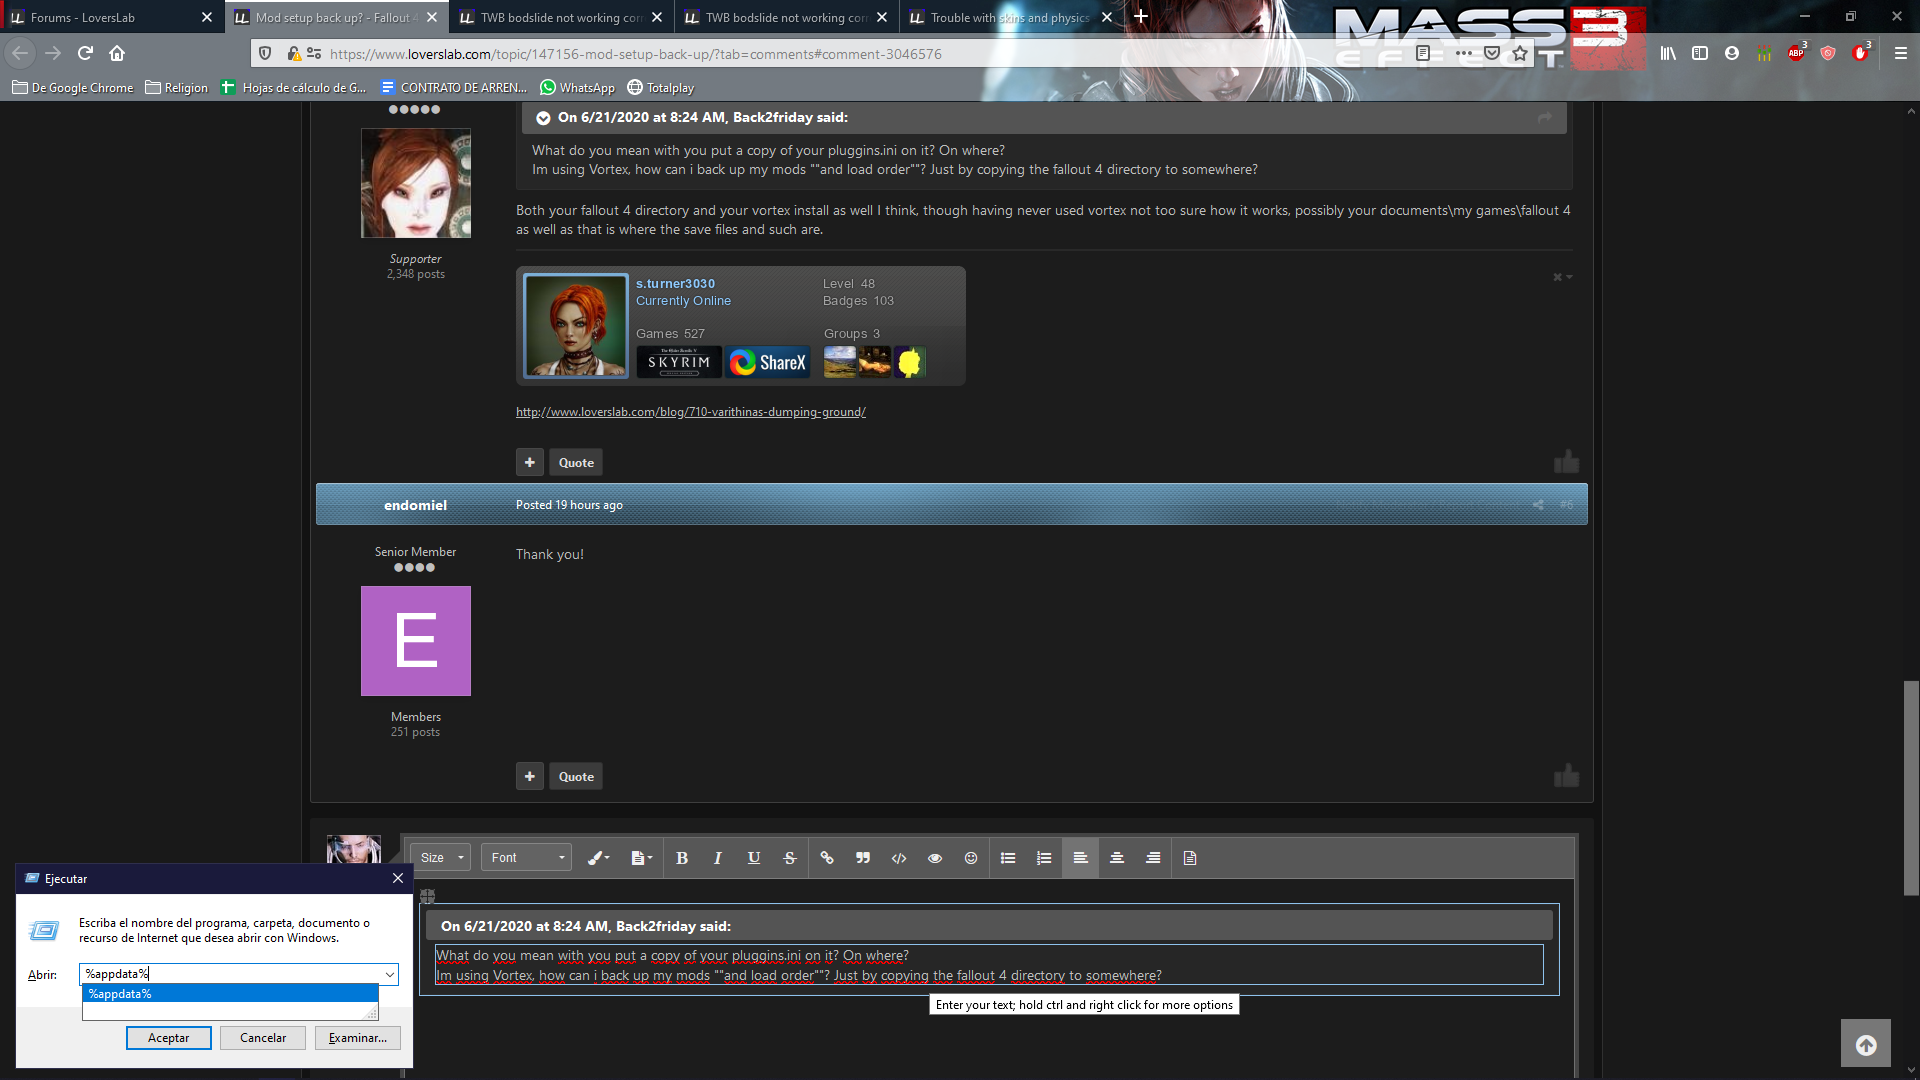
Task: Open the varithinas-dumping-ground blog link
Action: (691, 412)
